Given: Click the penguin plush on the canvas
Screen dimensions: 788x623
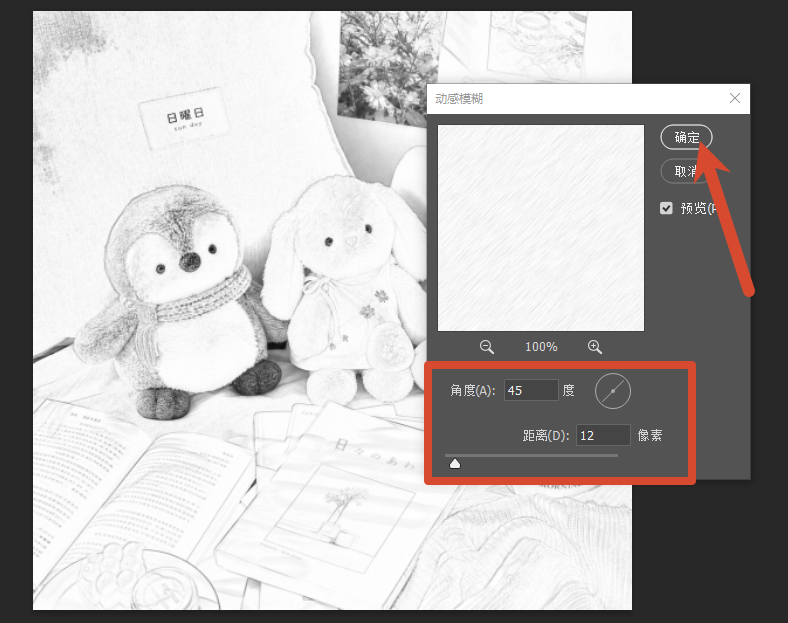Looking at the screenshot, I should tap(176, 296).
